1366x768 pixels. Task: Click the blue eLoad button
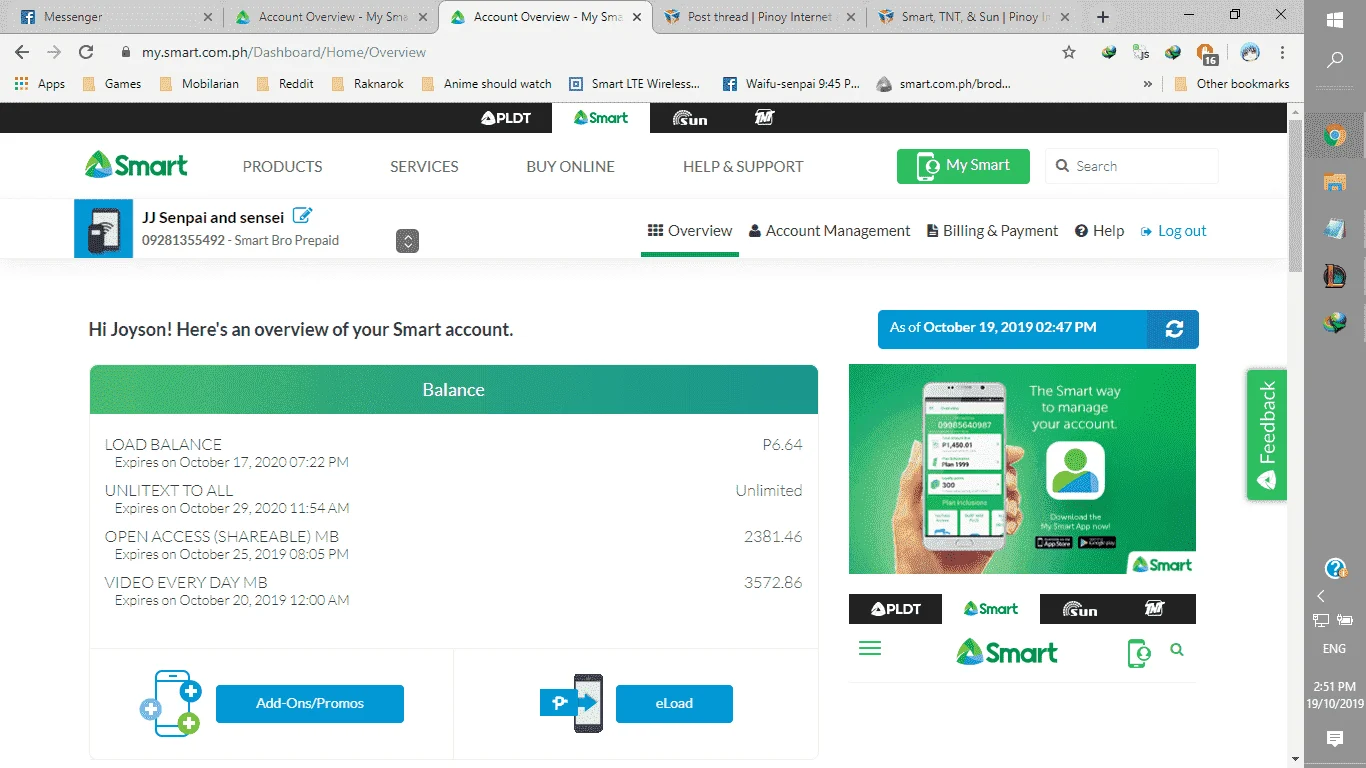pyautogui.click(x=674, y=703)
